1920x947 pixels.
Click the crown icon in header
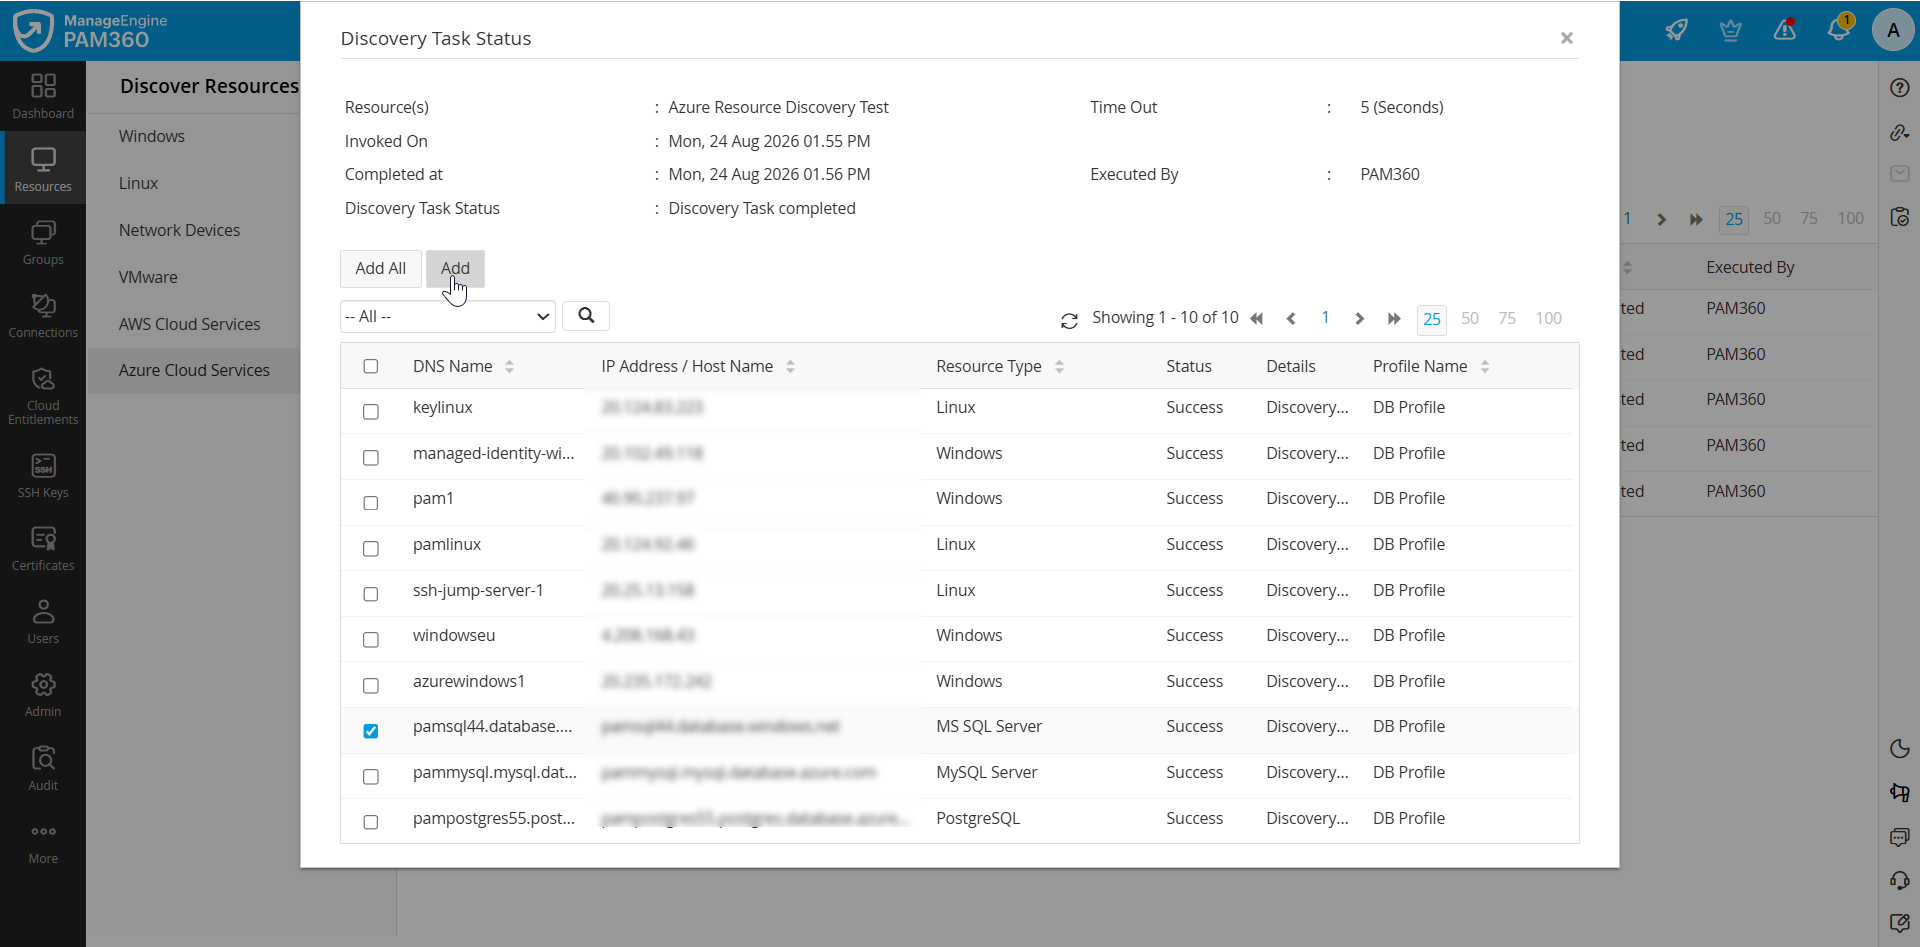(1731, 30)
